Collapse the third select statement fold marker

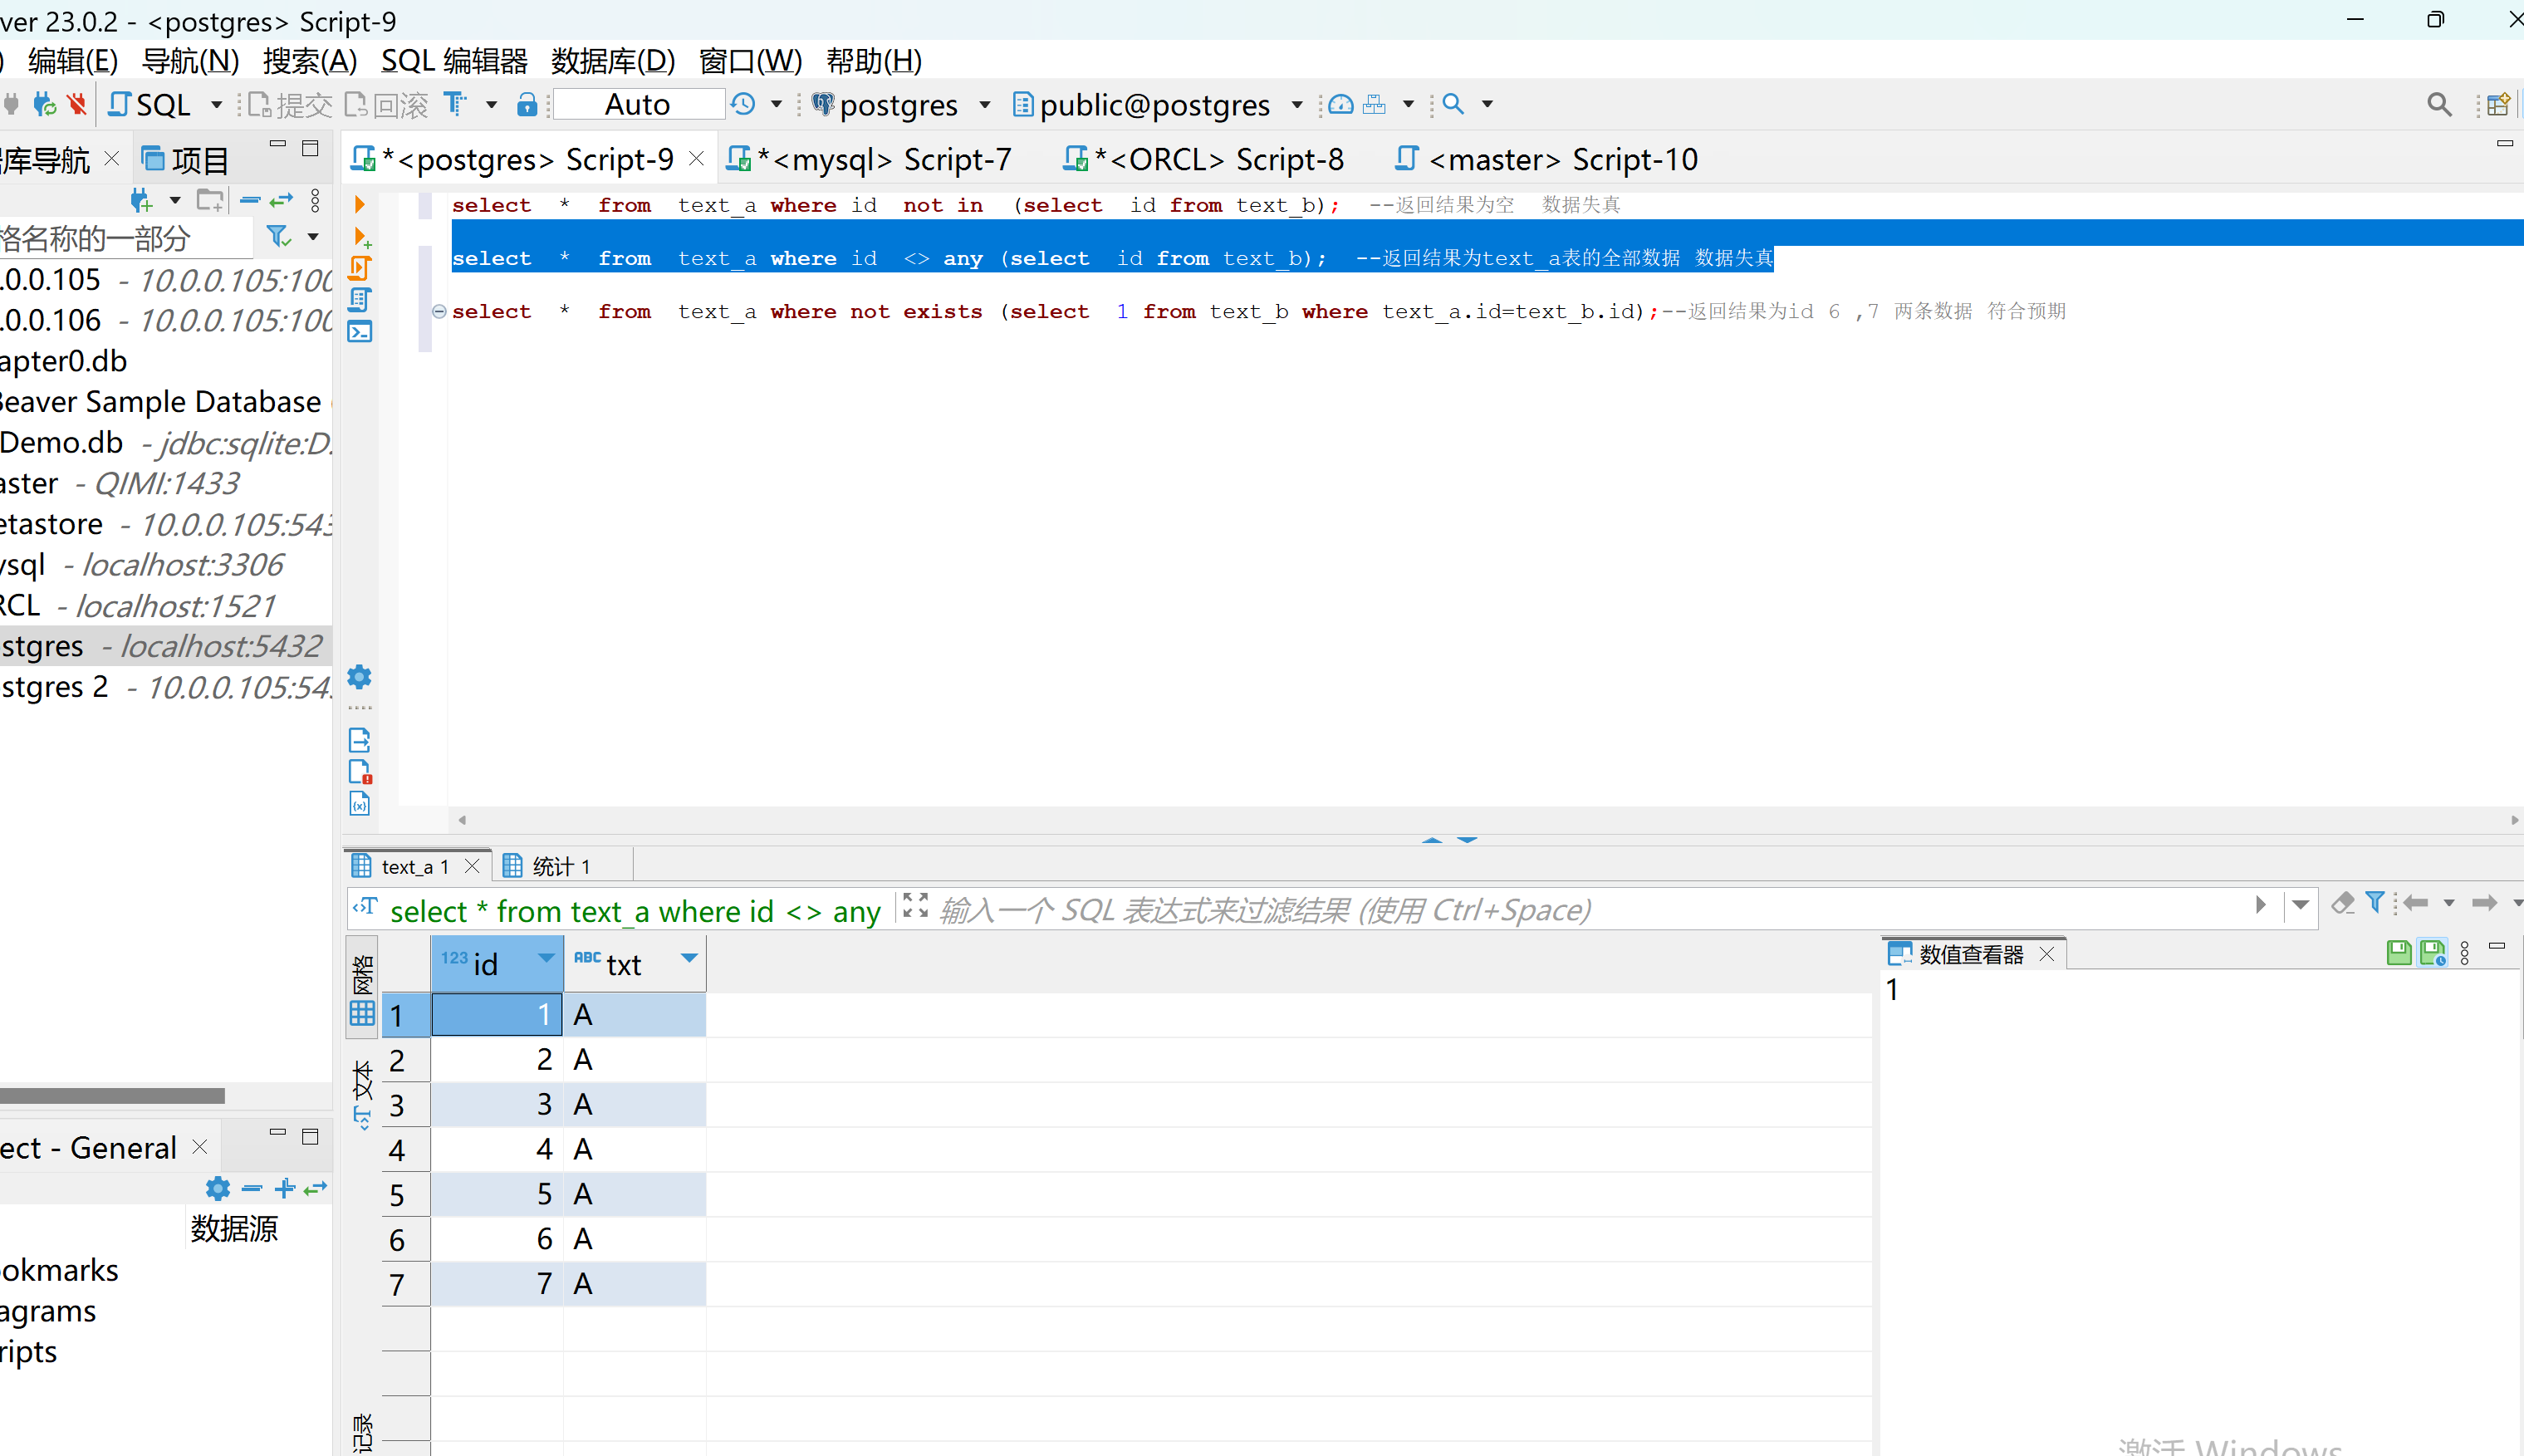click(x=439, y=311)
